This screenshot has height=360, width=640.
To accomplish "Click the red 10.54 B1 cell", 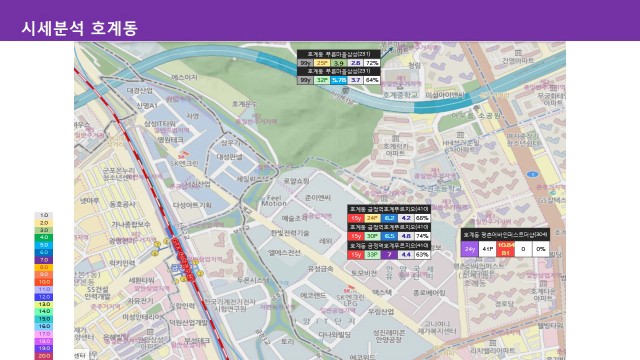I will (505, 249).
